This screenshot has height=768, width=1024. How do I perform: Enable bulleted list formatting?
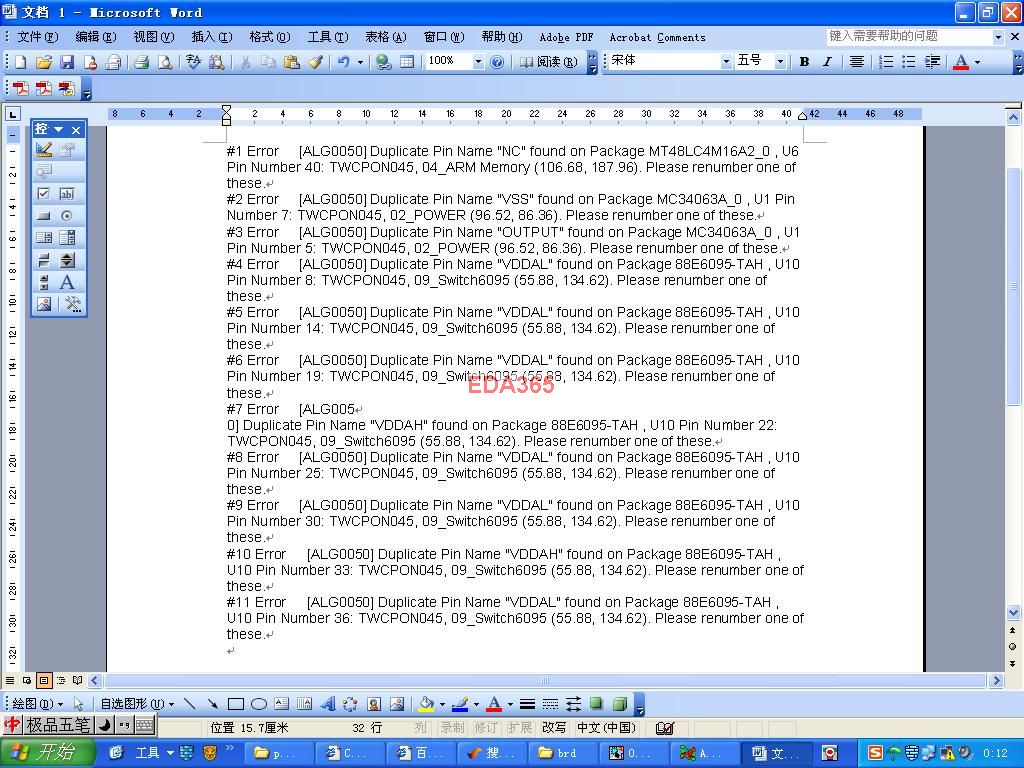click(x=908, y=62)
